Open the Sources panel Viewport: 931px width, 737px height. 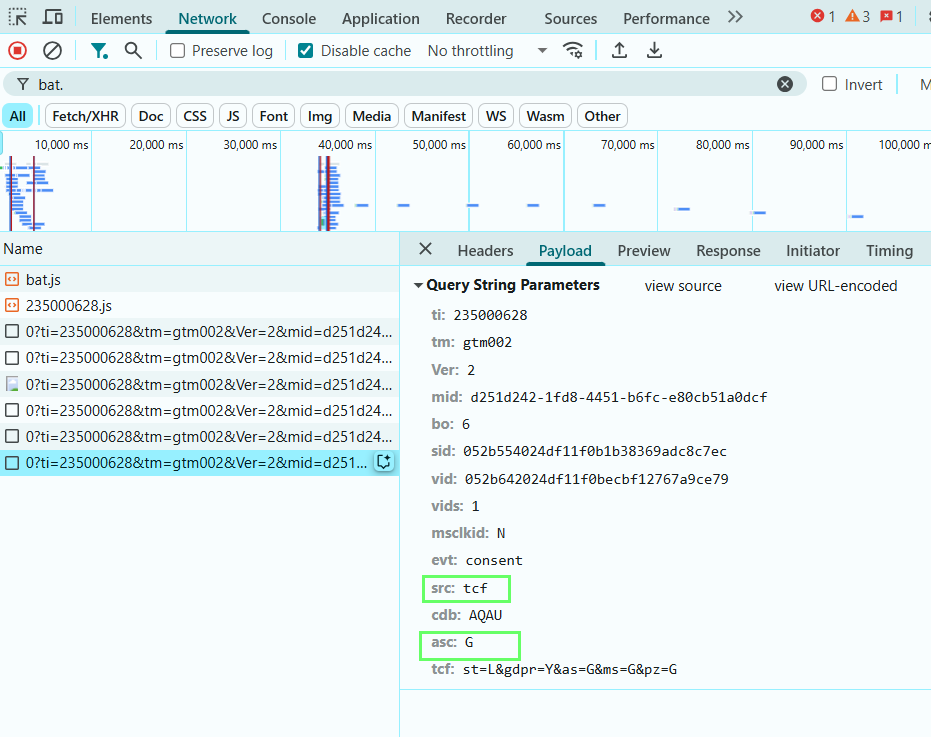pyautogui.click(x=571, y=18)
